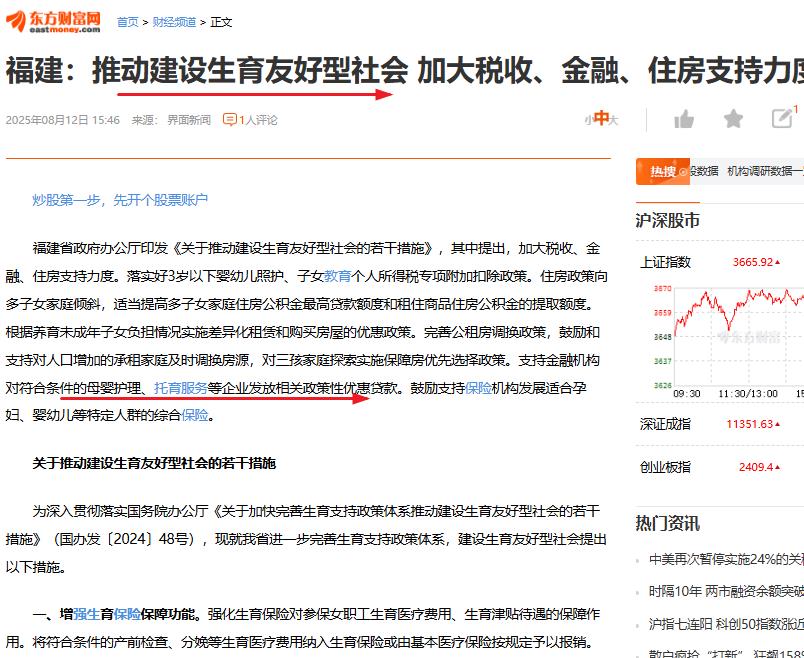Screen dimensions: 804x658
Task: Set font size to 大
Action: tap(613, 121)
